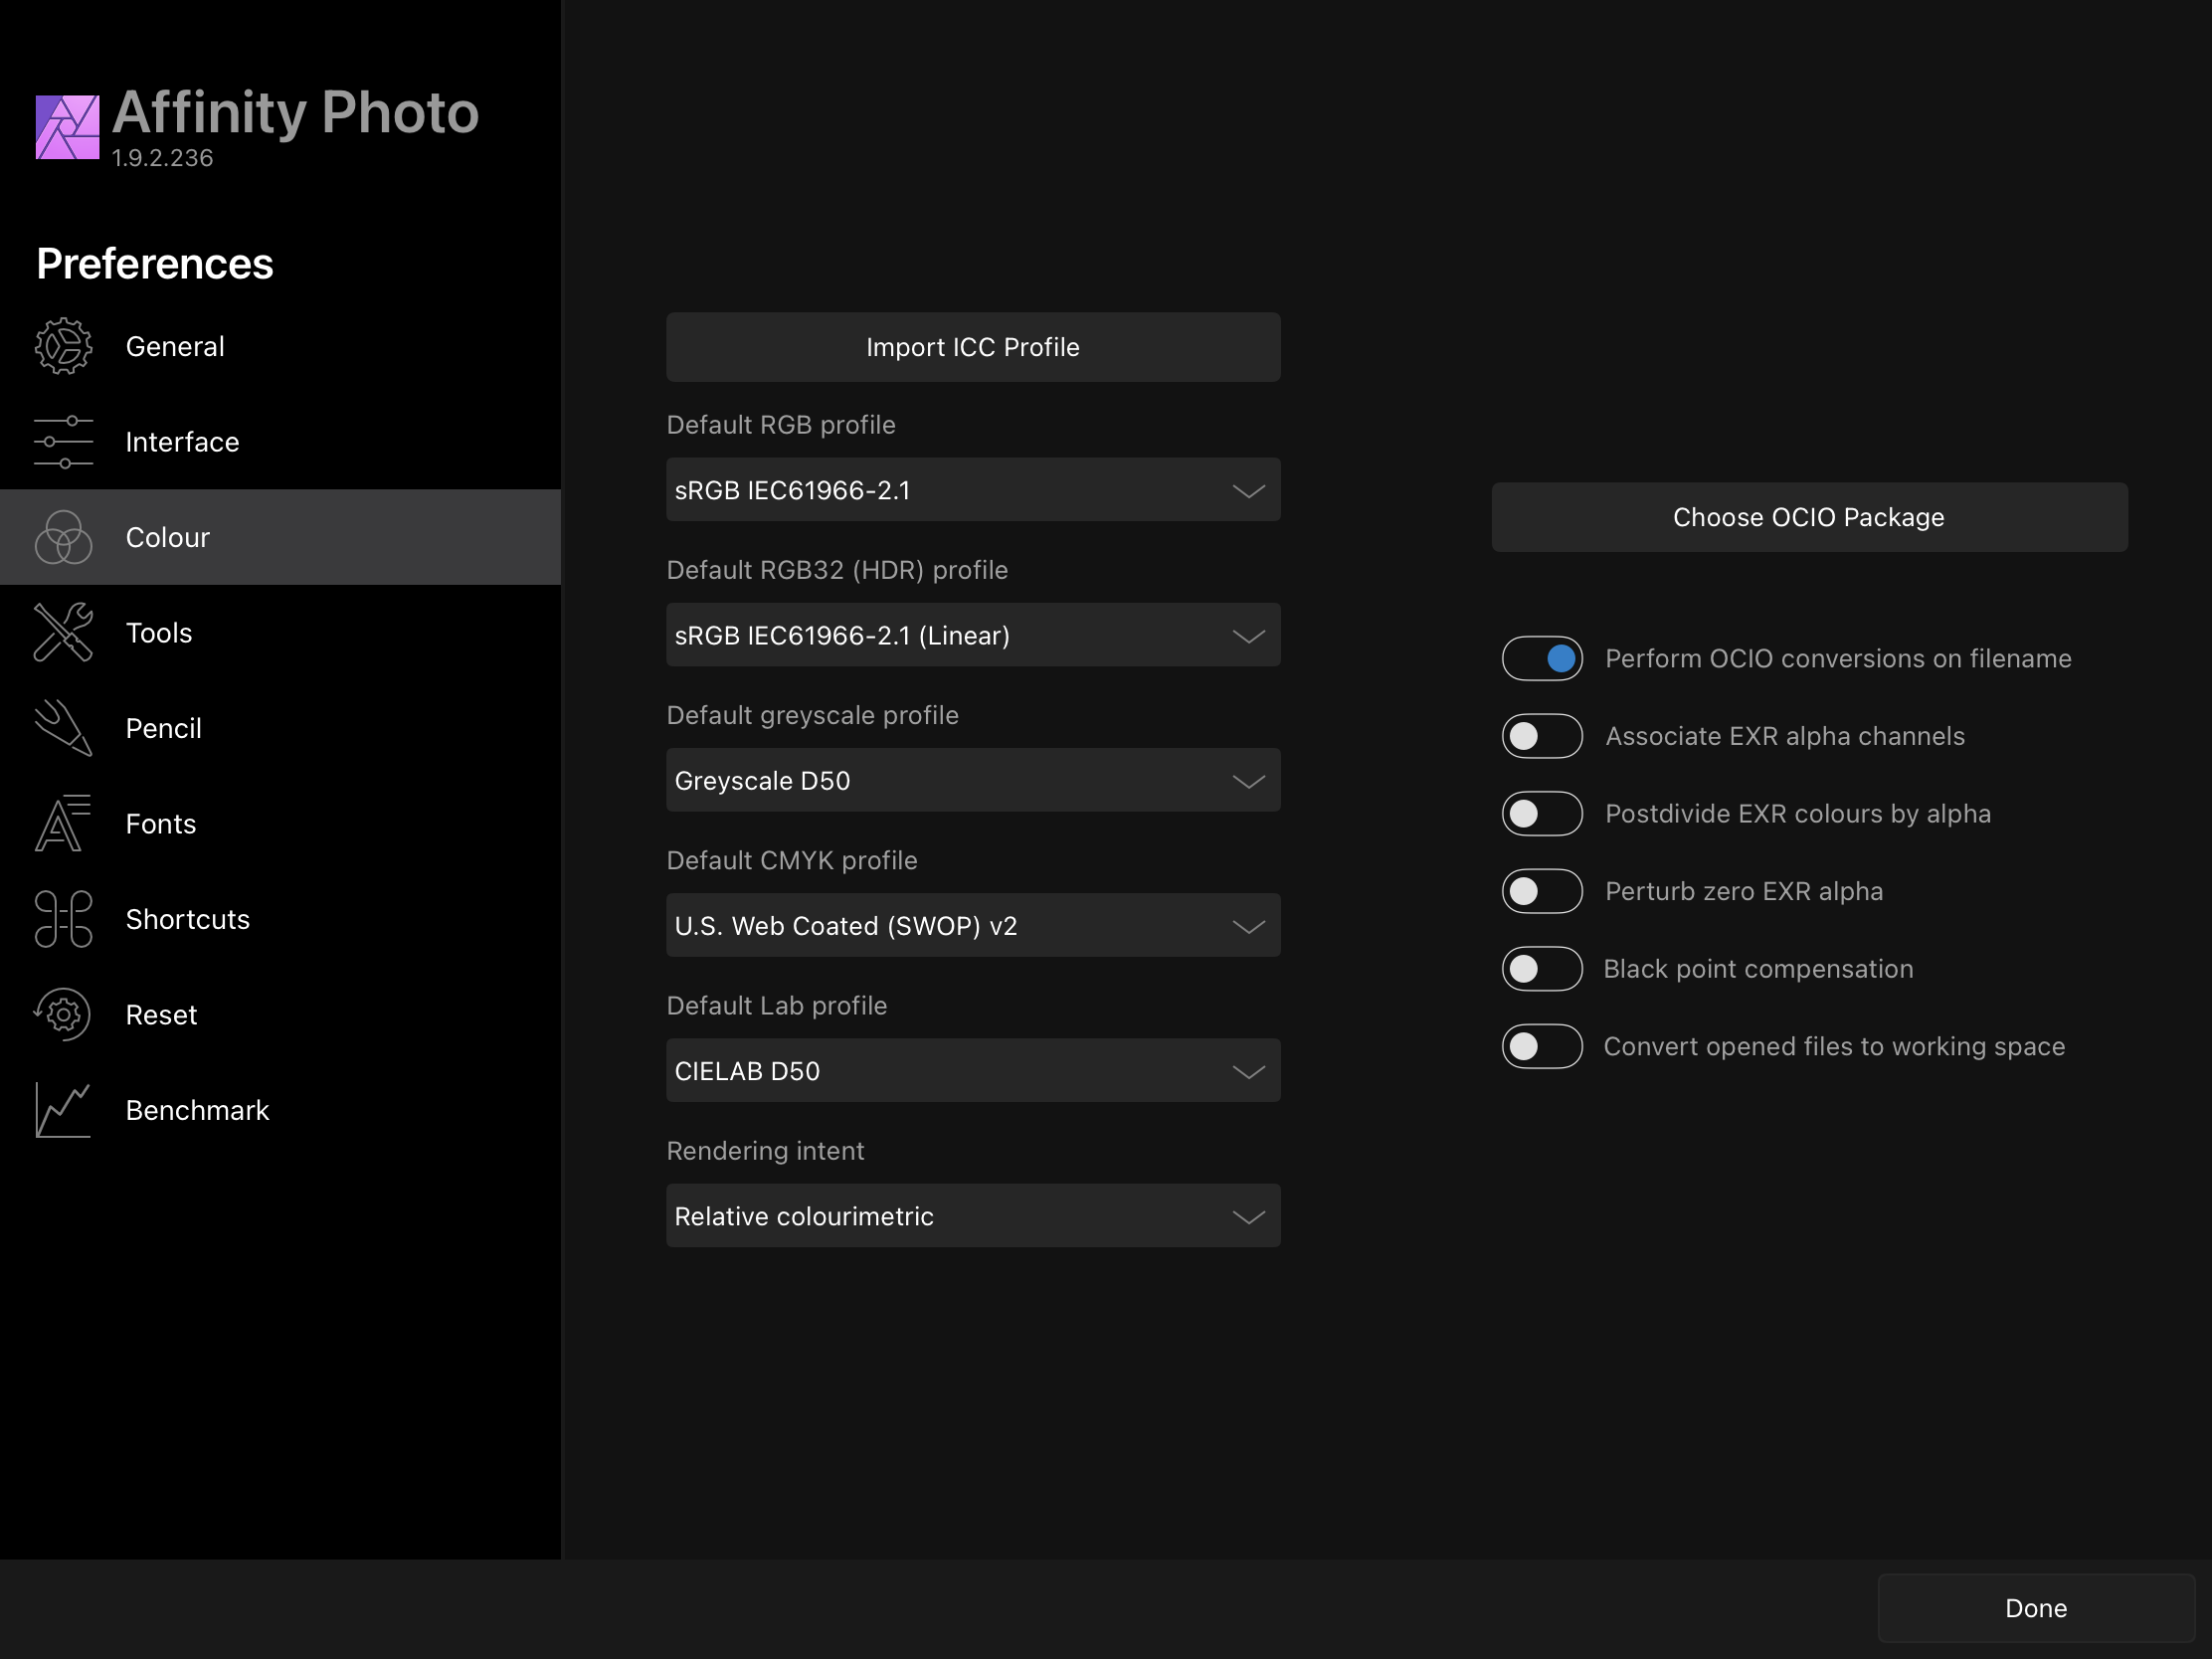Expand the Greyscale D50 profile dropdown
The height and width of the screenshot is (1659, 2212).
tap(973, 780)
